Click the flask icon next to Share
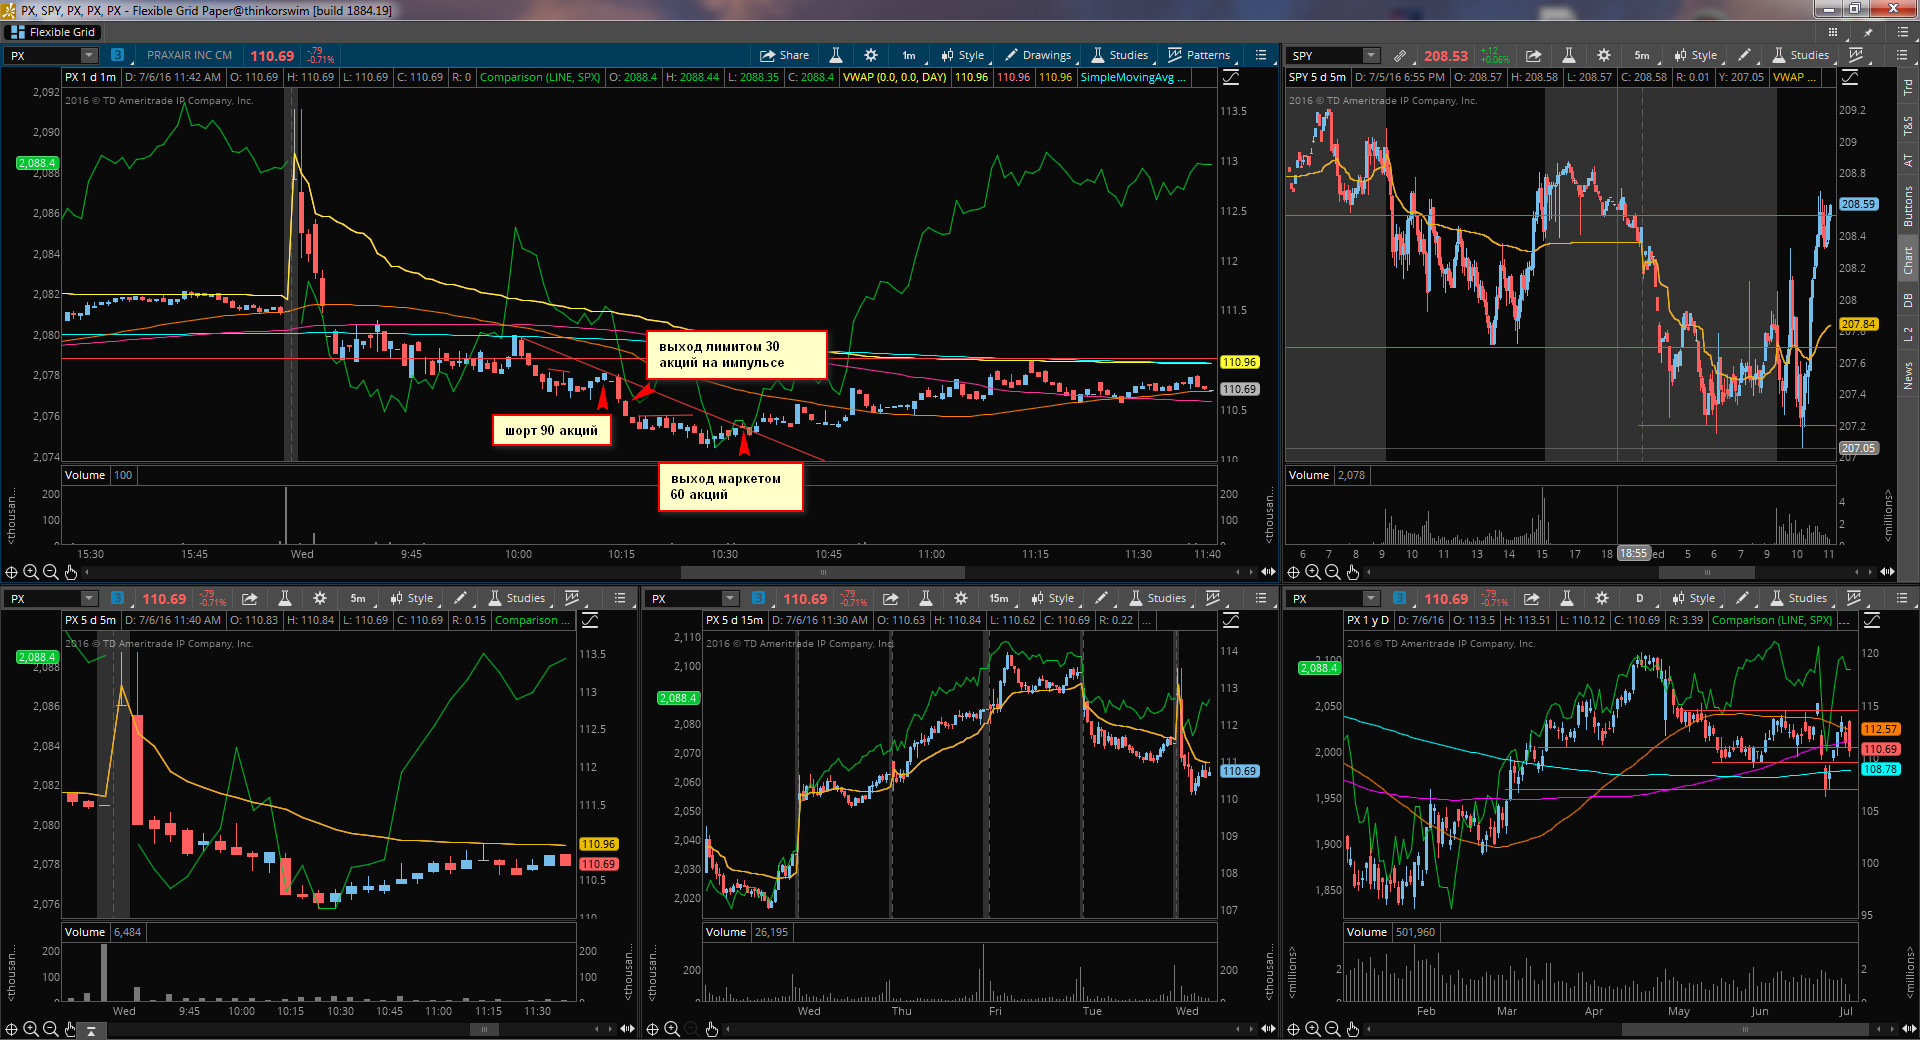This screenshot has height=1040, width=1920. (x=836, y=55)
